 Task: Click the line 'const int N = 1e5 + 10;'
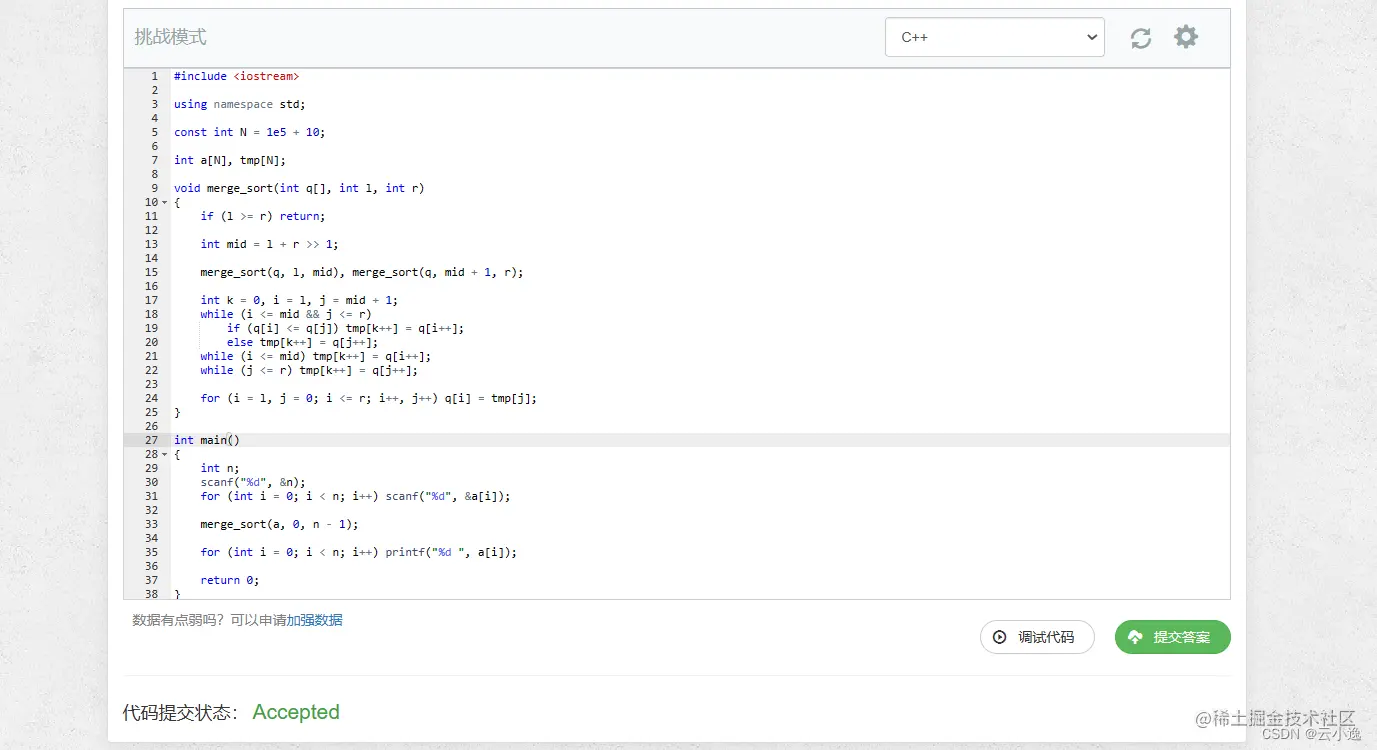pos(250,132)
